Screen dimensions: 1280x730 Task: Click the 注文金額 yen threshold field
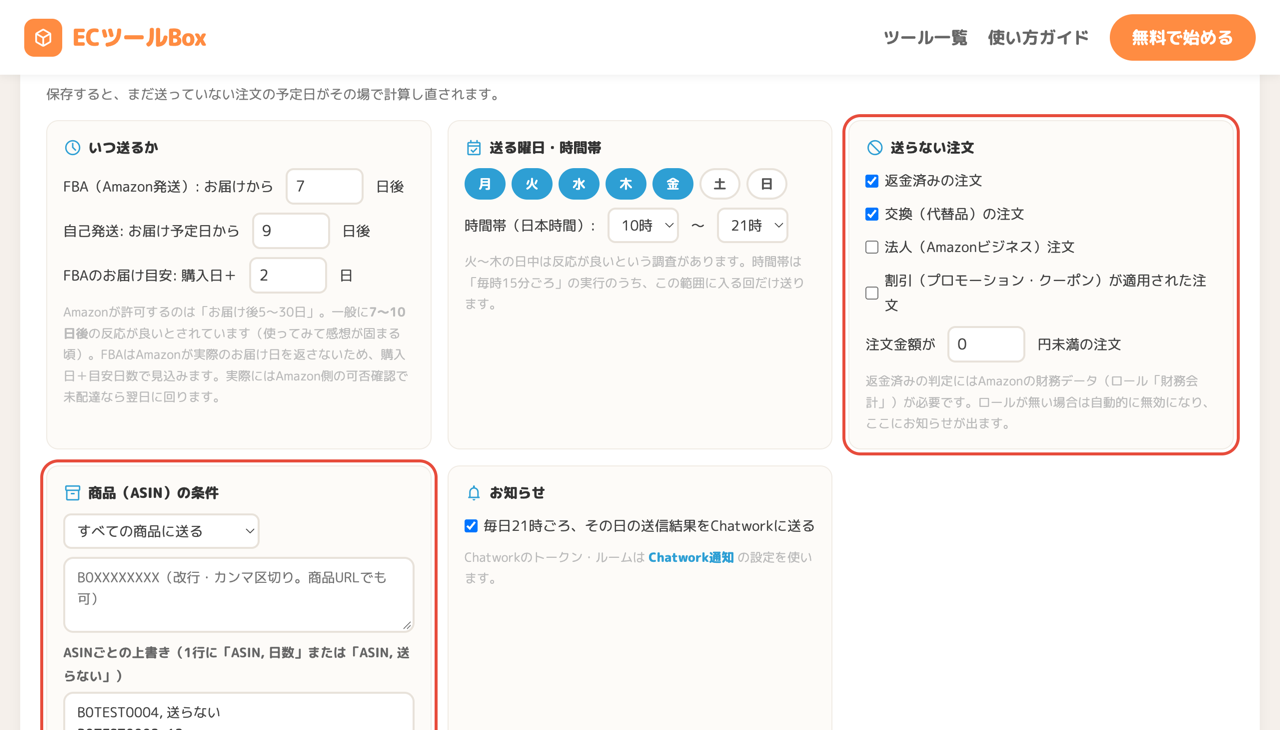pos(986,344)
